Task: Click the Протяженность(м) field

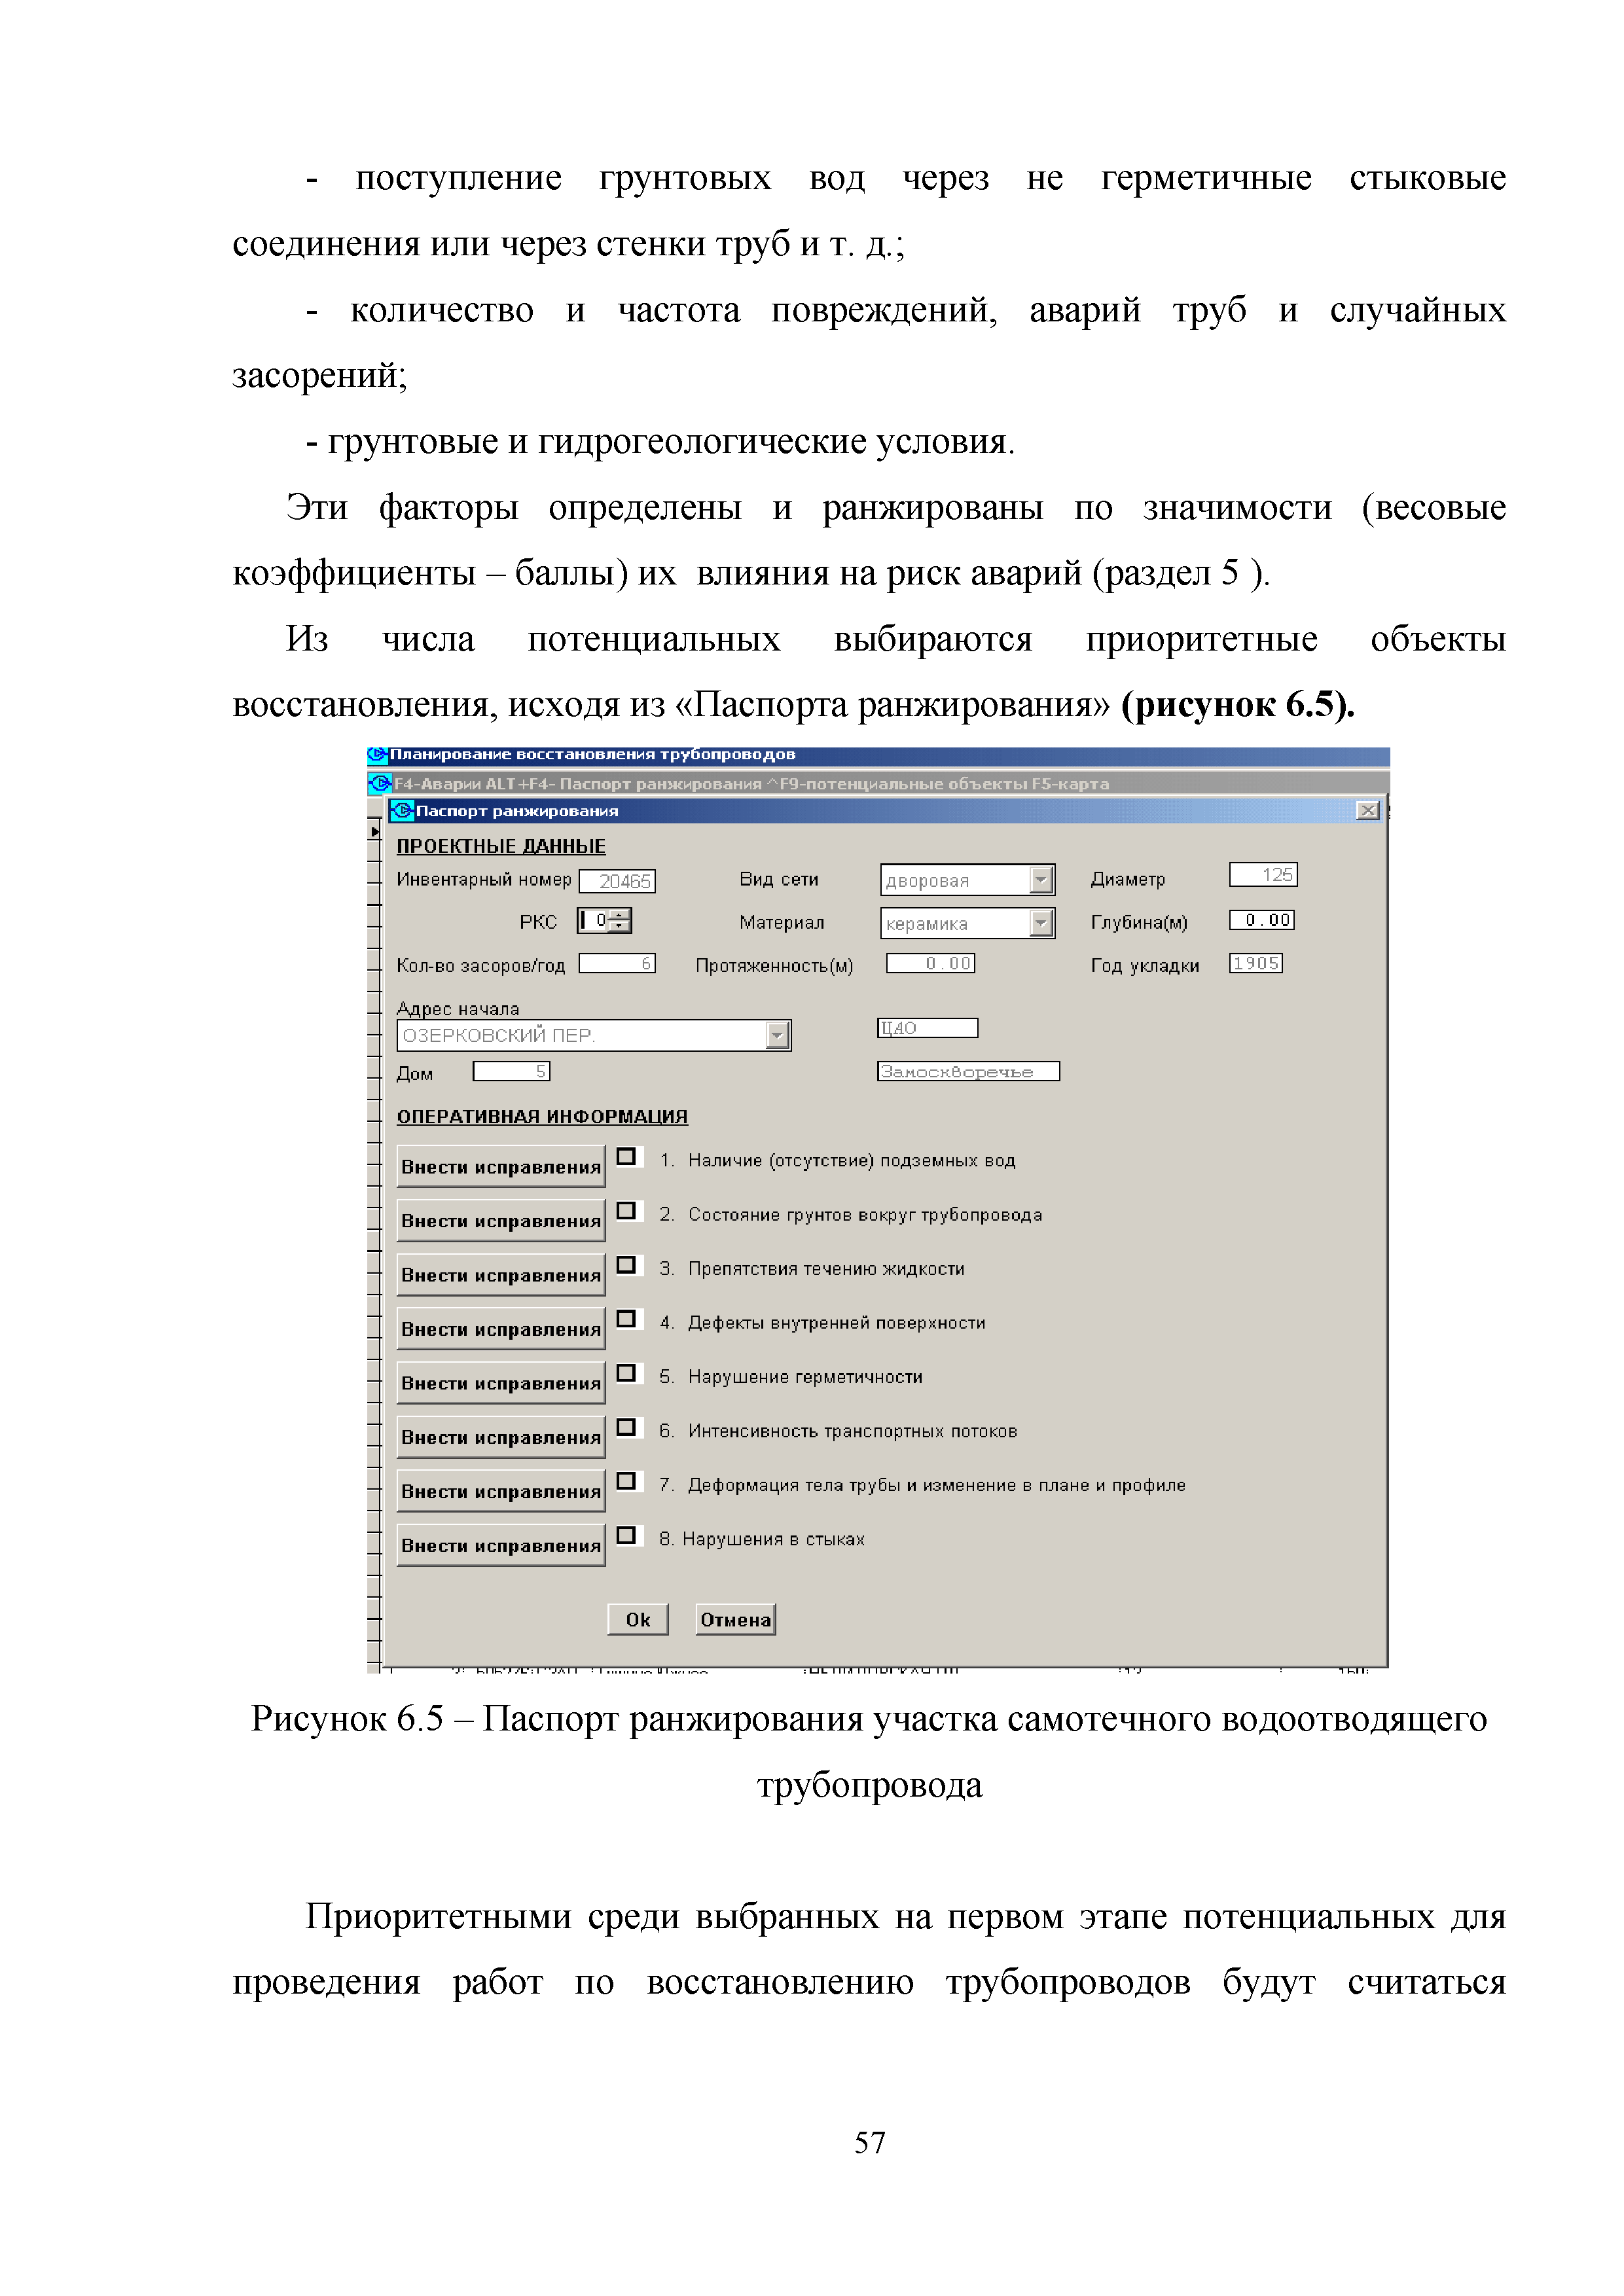Action: click(930, 963)
